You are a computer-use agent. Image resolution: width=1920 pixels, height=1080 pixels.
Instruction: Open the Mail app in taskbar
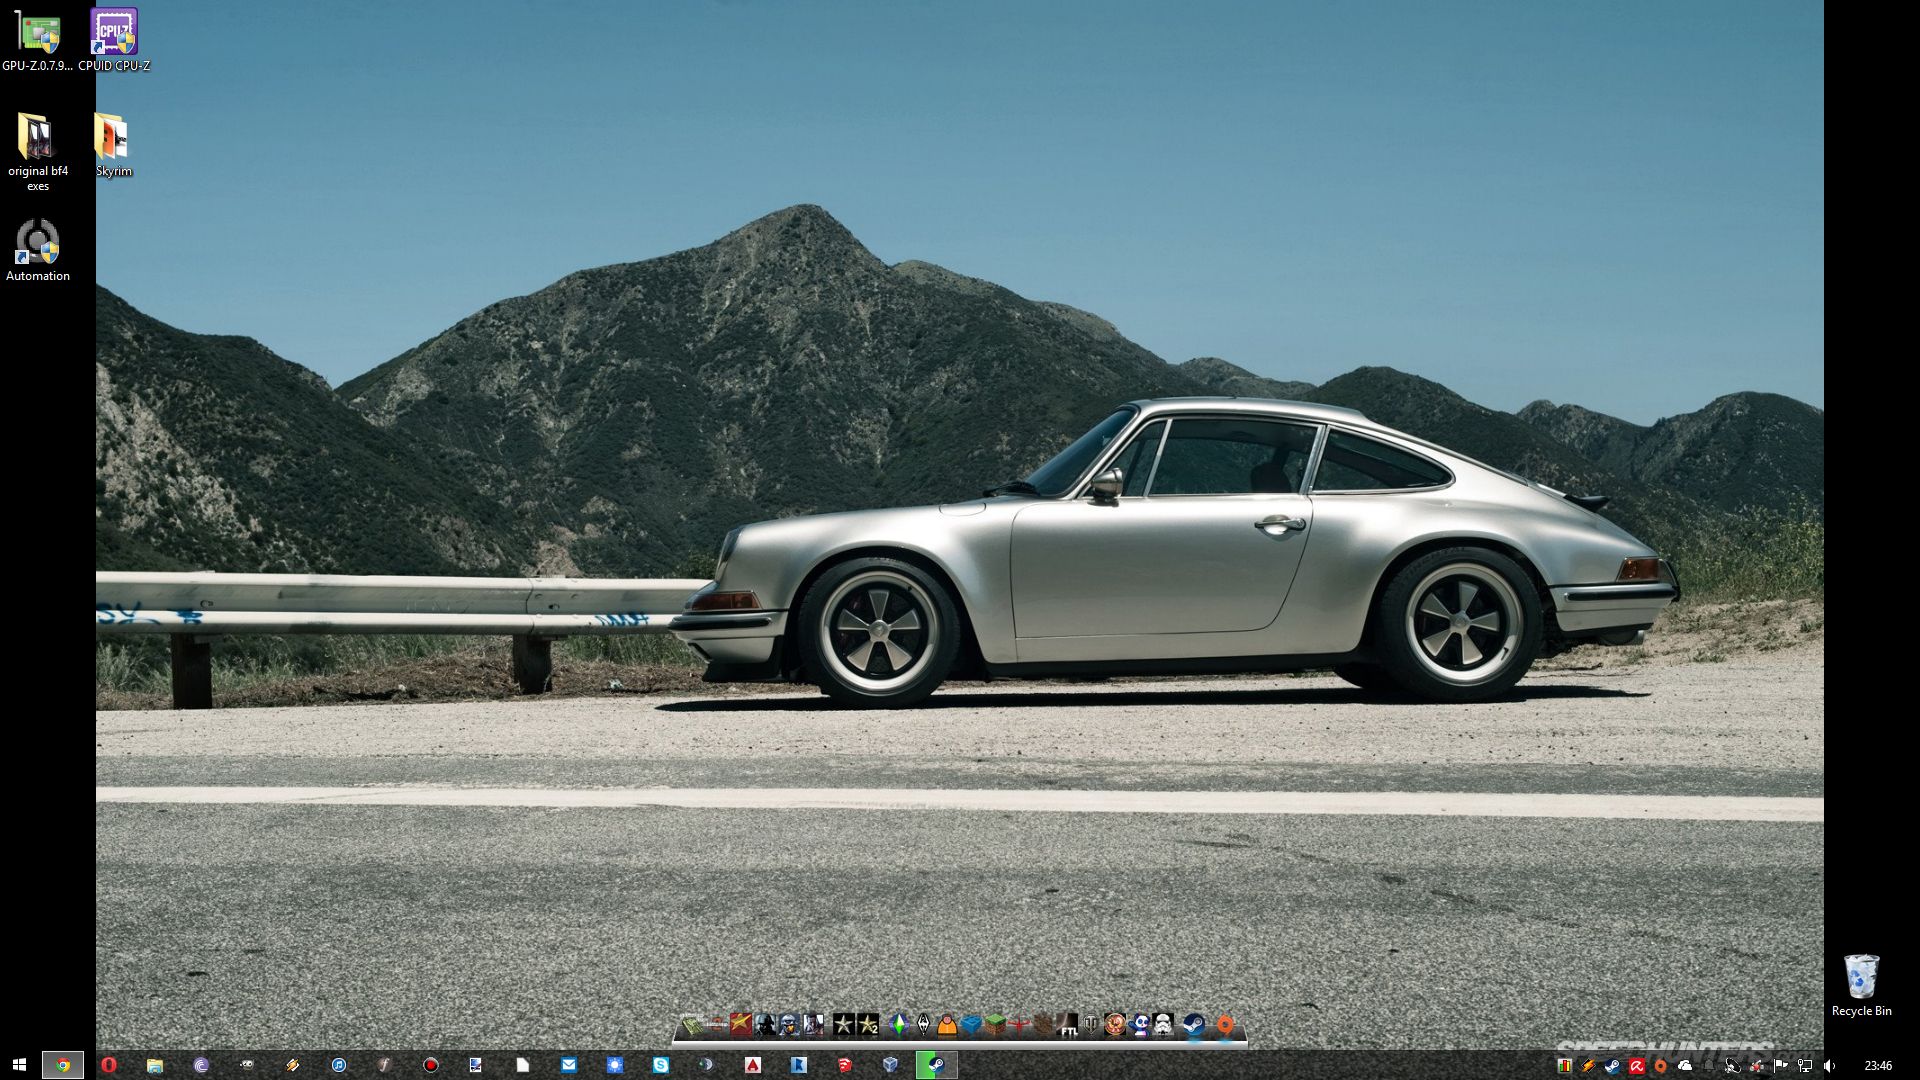pos(569,1065)
